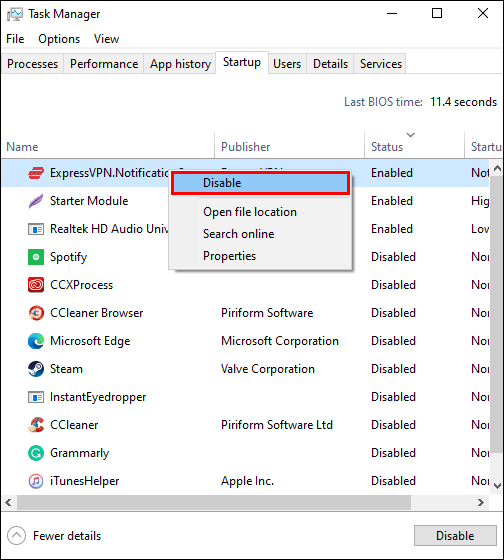Viewport: 504px width, 560px height.
Task: Choose Disable in the context menu
Action: point(260,183)
